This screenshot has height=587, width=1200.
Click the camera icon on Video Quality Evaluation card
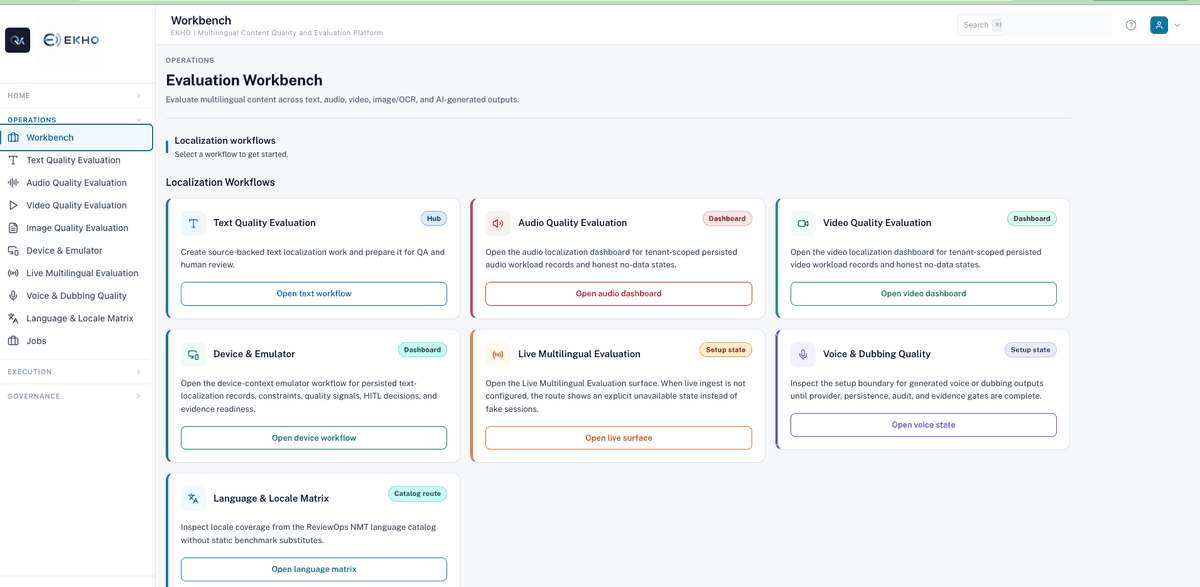(803, 223)
